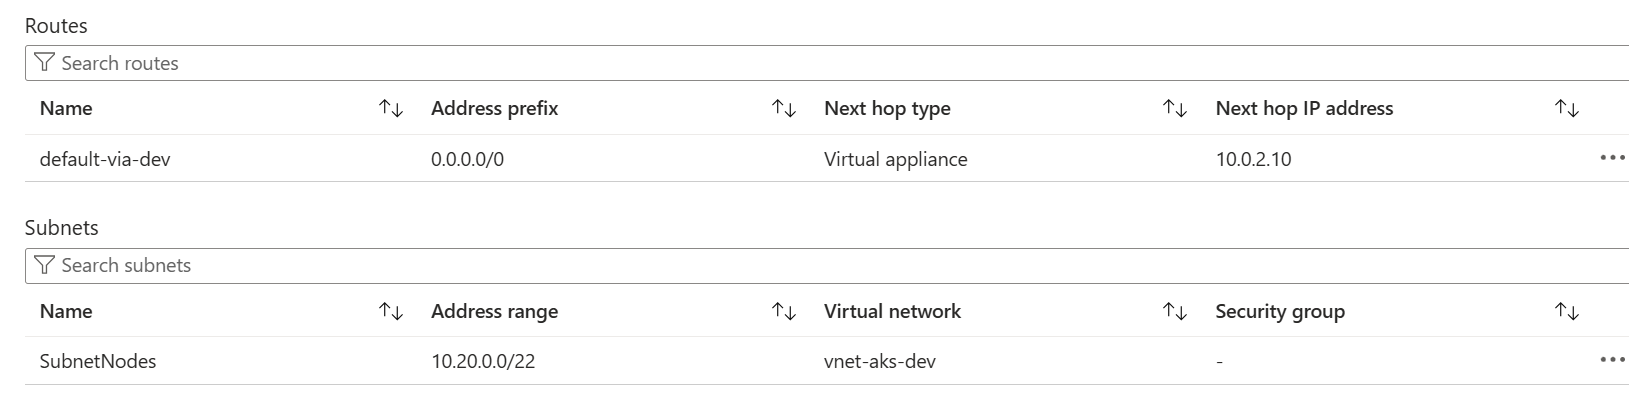The height and width of the screenshot is (394, 1629).
Task: Open more options for default-via-dev route
Action: [x=1613, y=158]
